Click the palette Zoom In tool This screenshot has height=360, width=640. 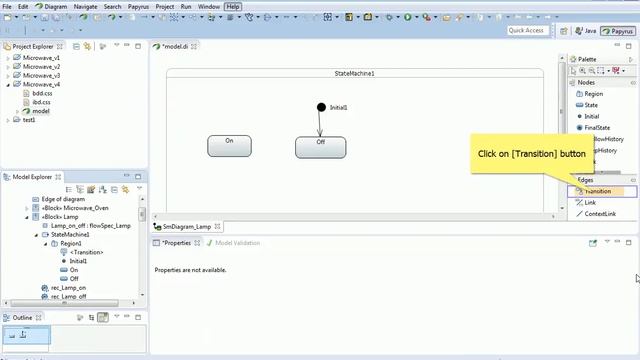point(582,71)
